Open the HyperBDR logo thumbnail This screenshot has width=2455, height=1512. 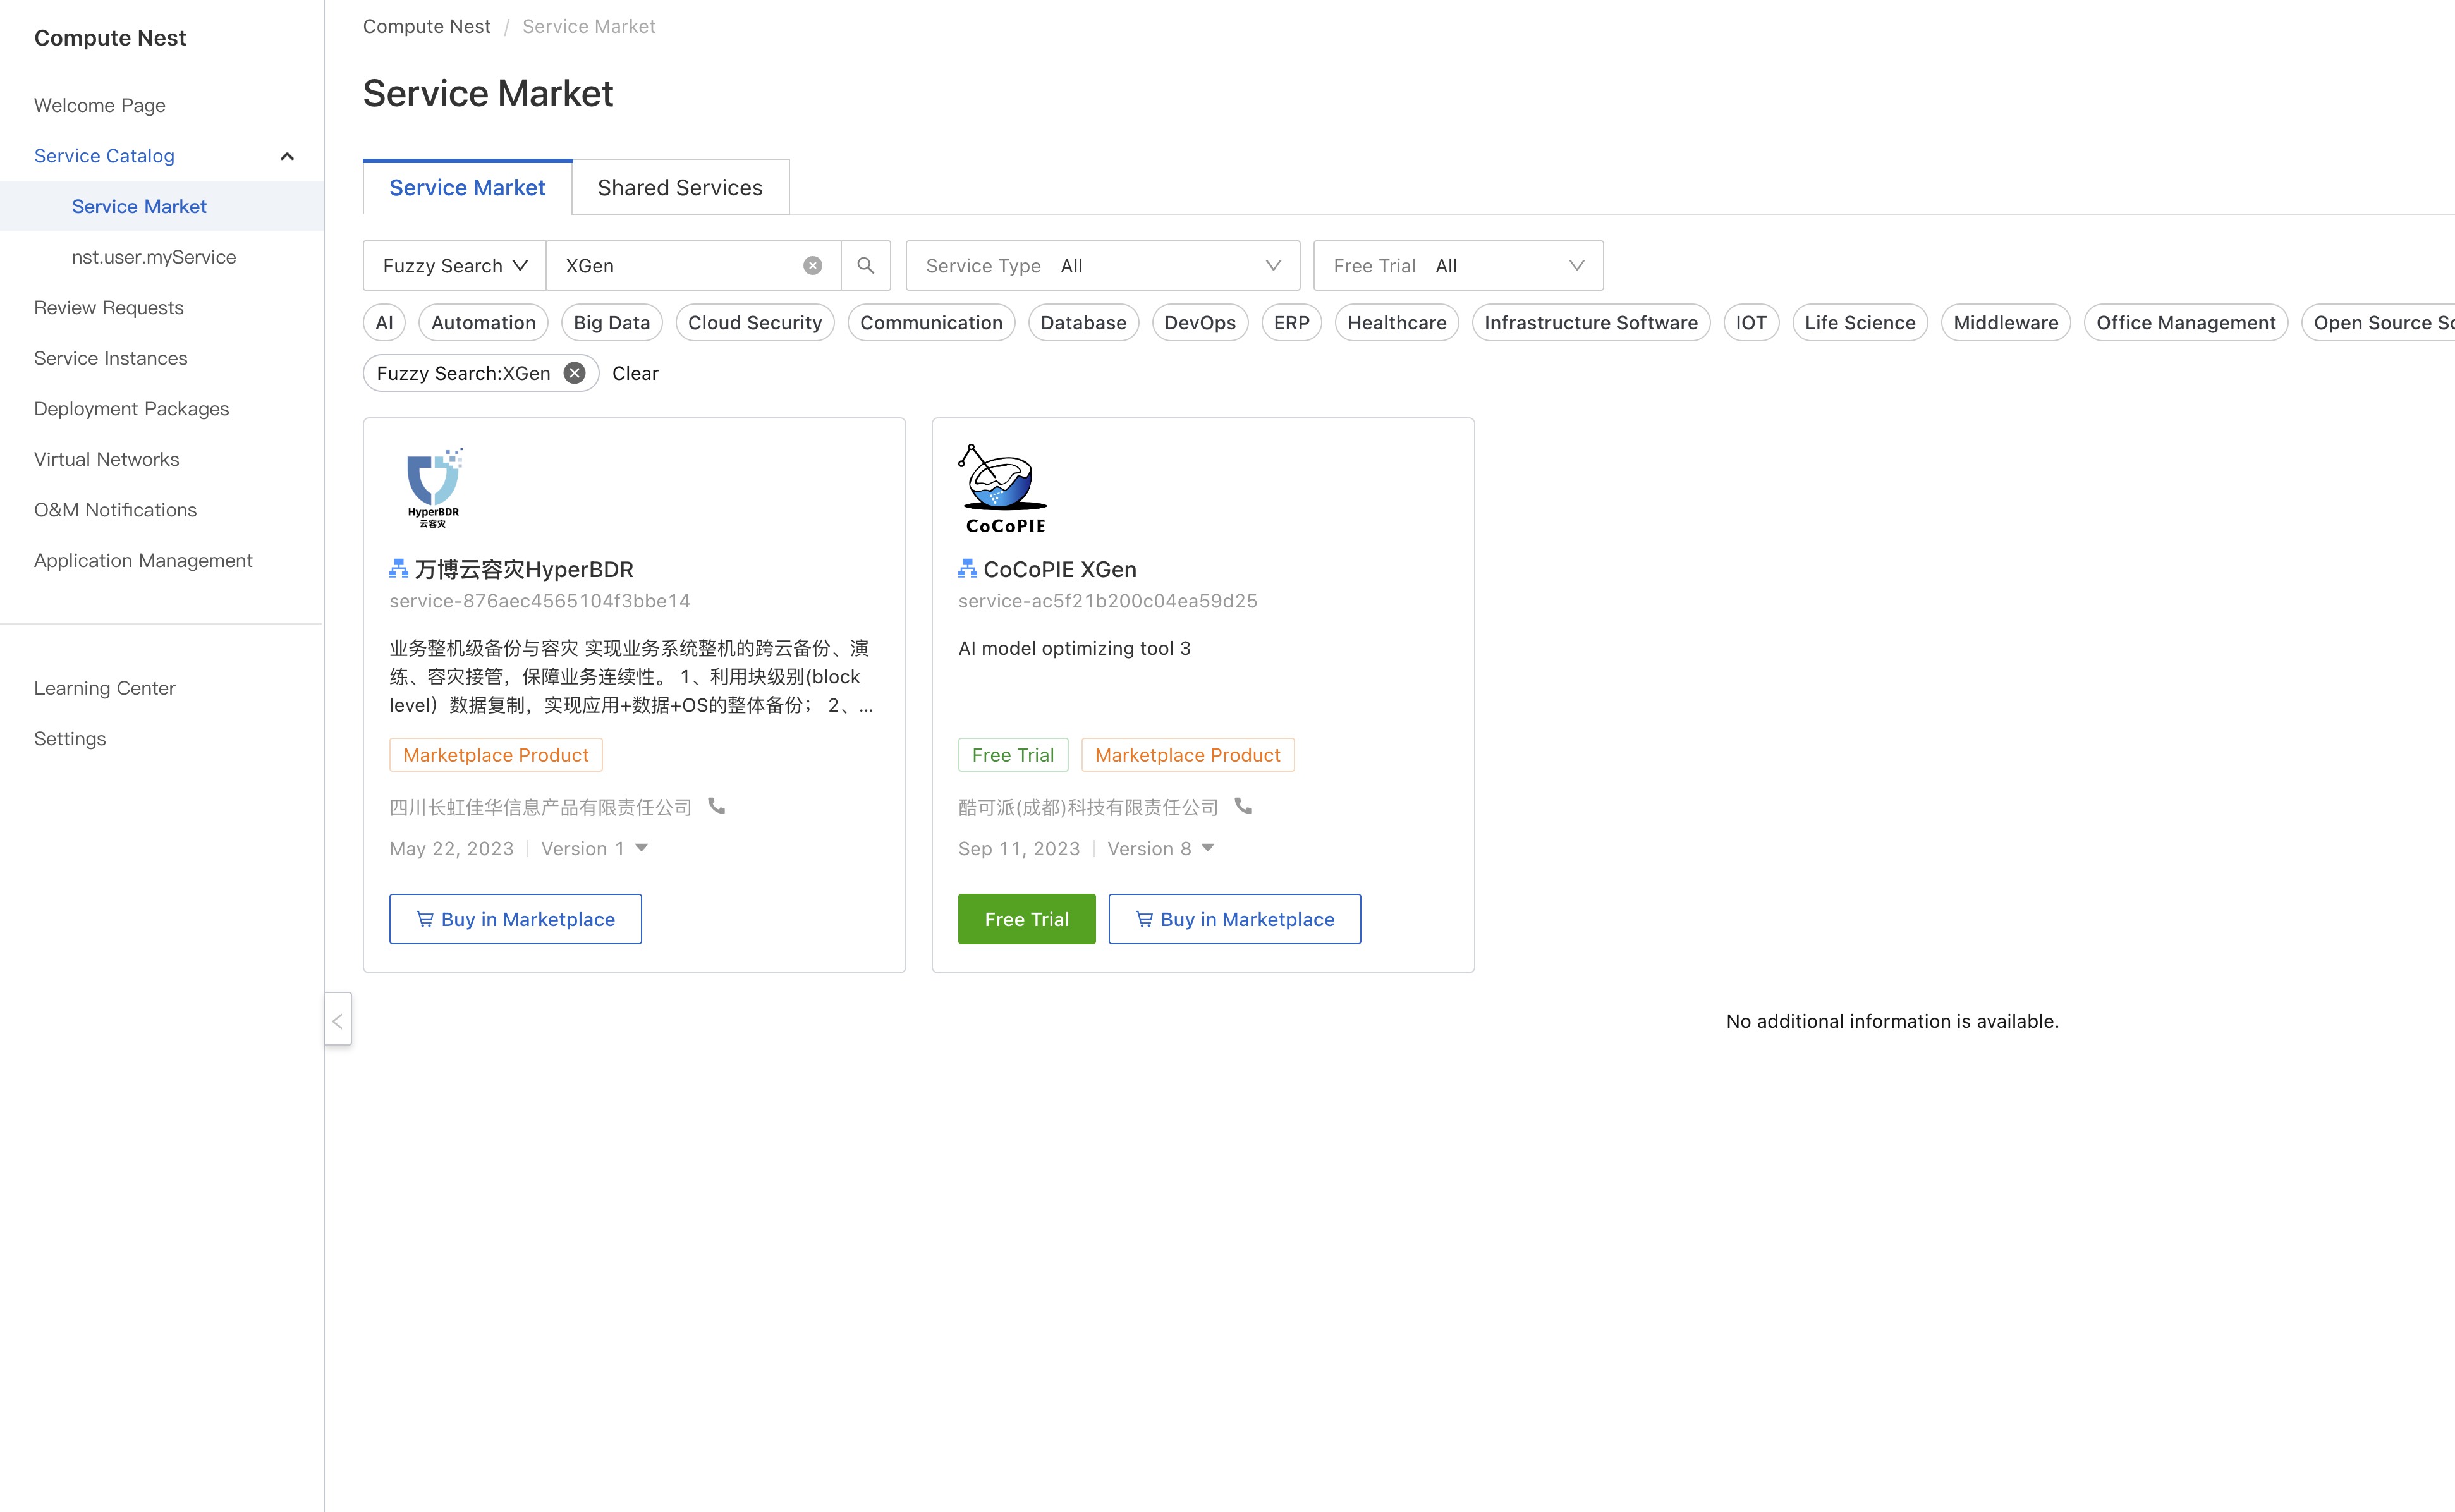pos(434,487)
